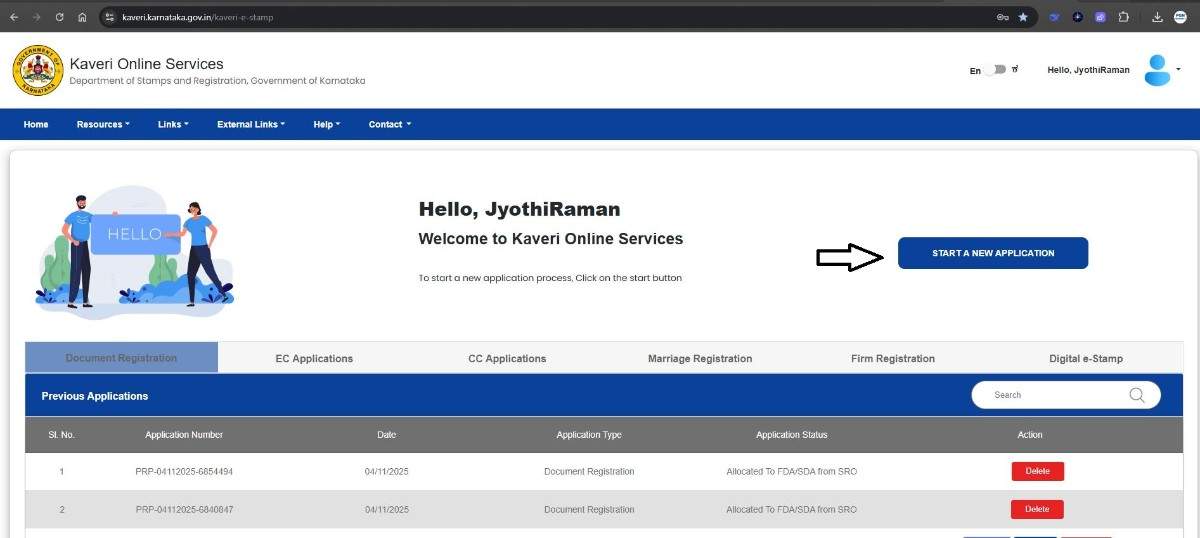The image size is (1200, 538).
Task: Bookmark this page with the star icon
Action: (x=1023, y=17)
